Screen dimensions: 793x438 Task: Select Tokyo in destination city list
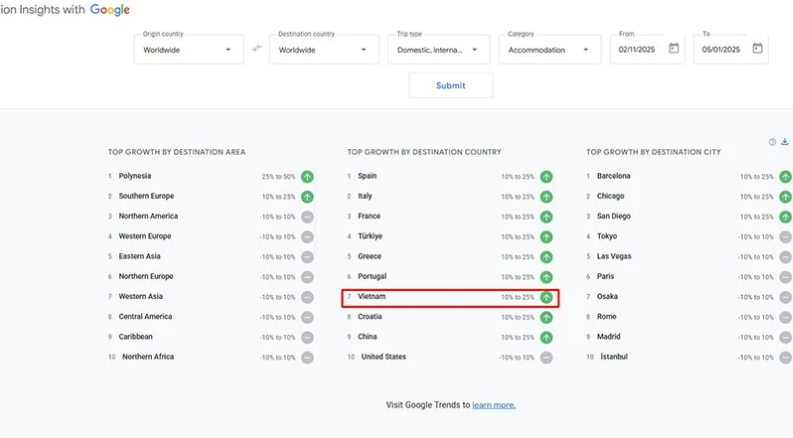(607, 236)
